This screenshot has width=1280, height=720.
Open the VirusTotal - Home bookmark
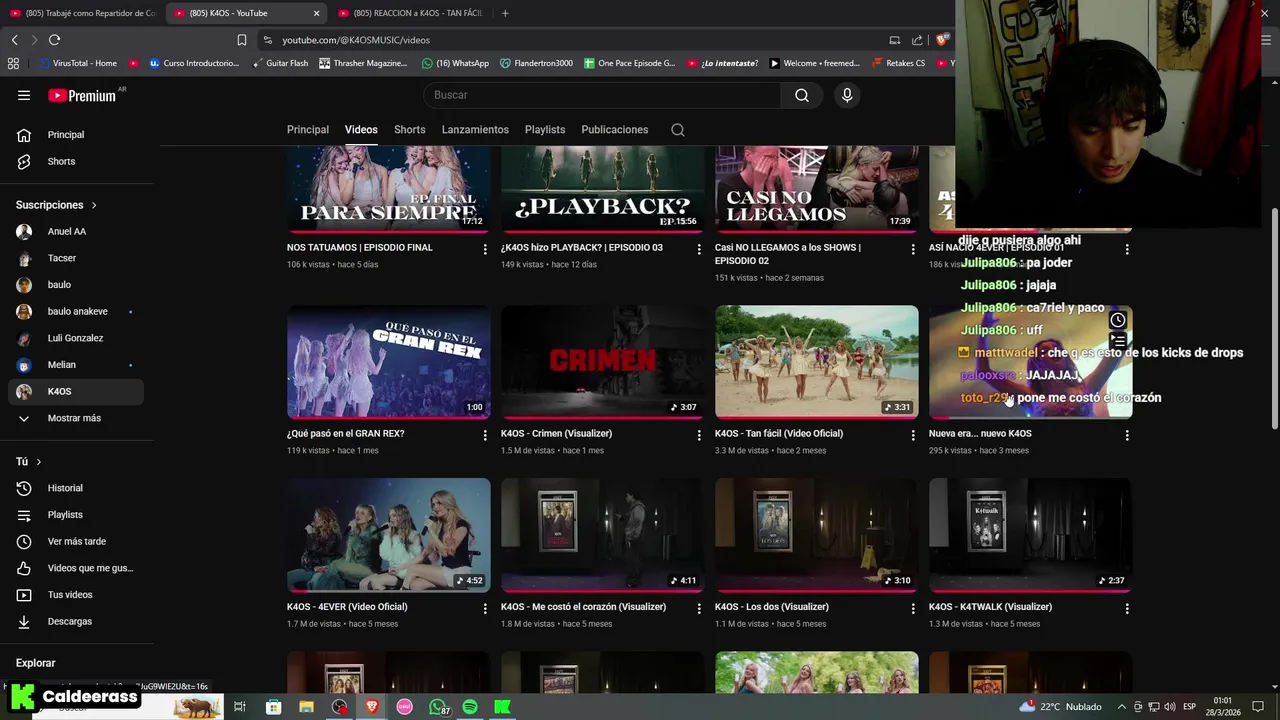click(78, 63)
